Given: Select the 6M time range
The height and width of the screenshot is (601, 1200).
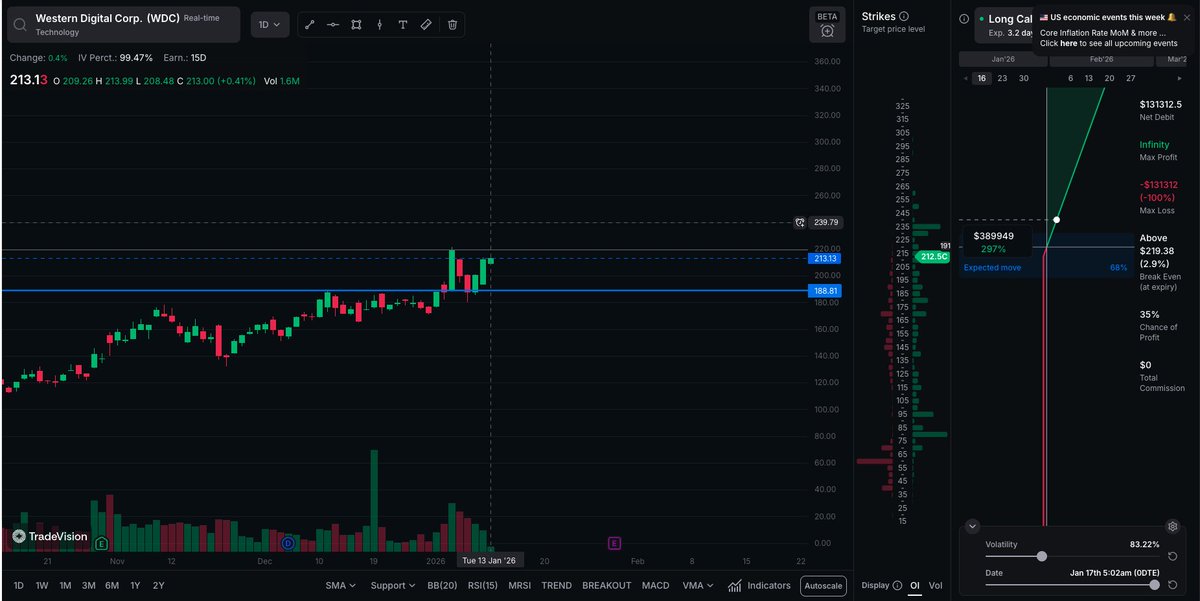Looking at the screenshot, I should point(112,585).
